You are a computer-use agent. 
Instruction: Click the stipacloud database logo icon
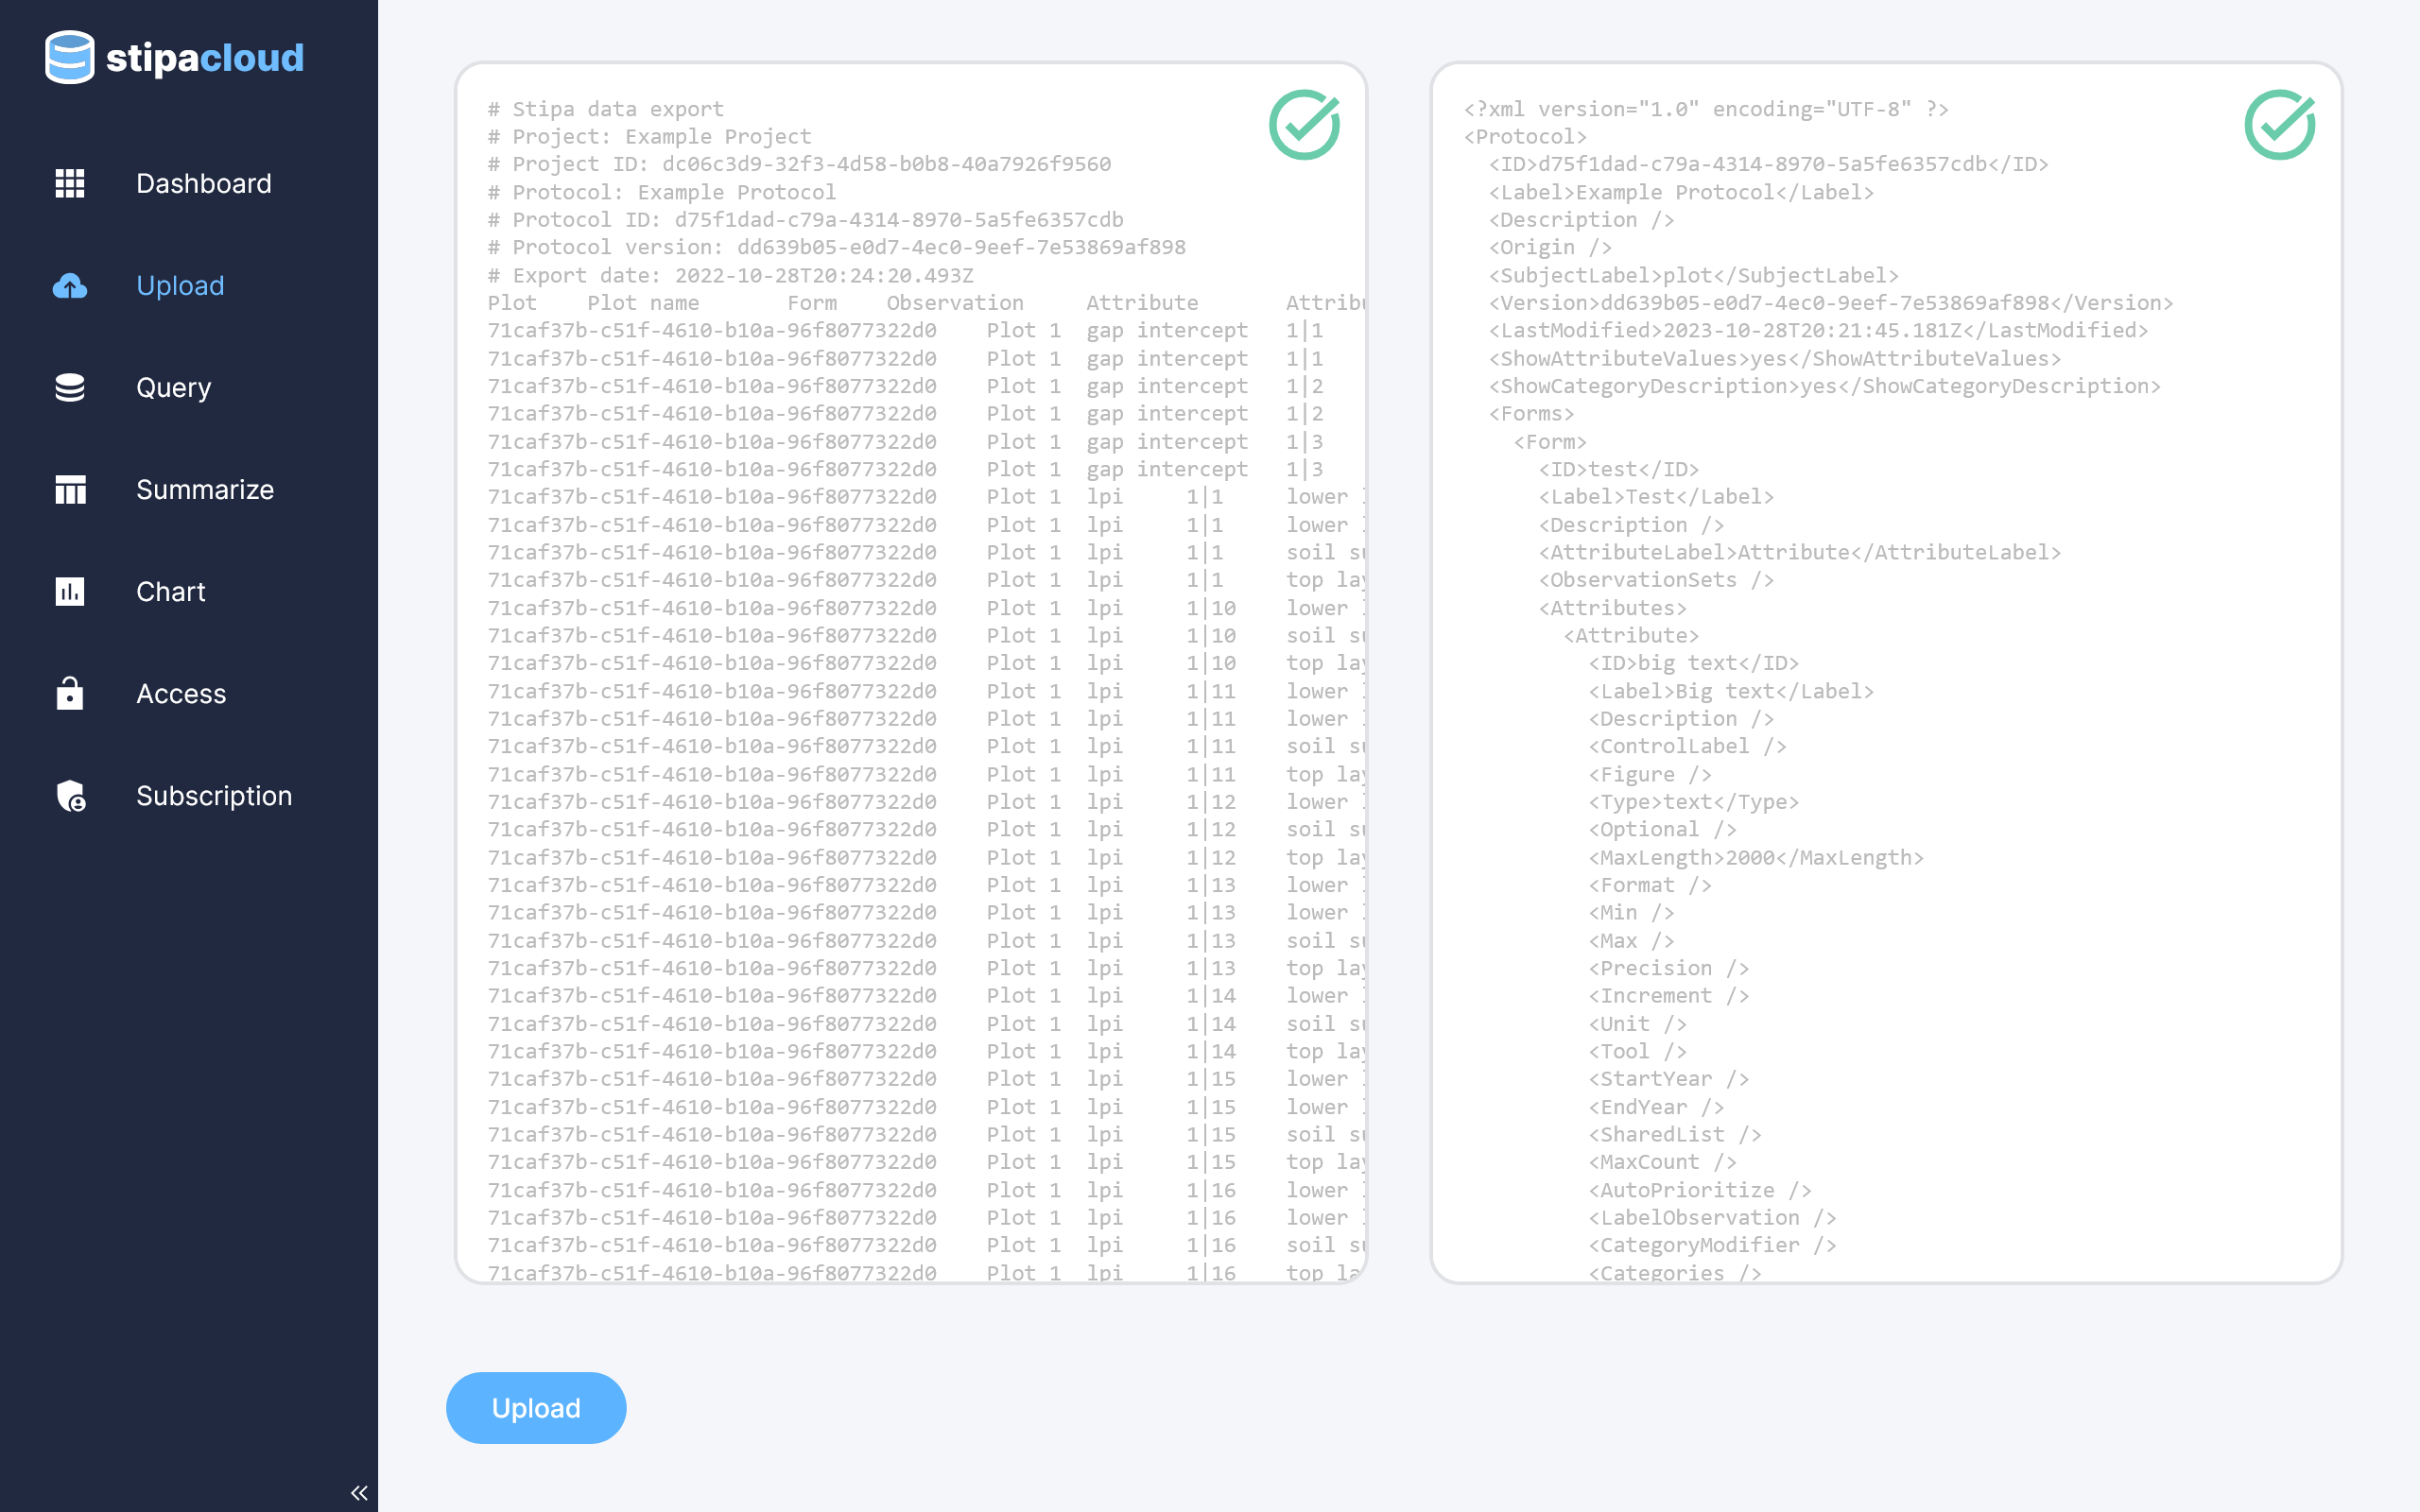pos(69,57)
